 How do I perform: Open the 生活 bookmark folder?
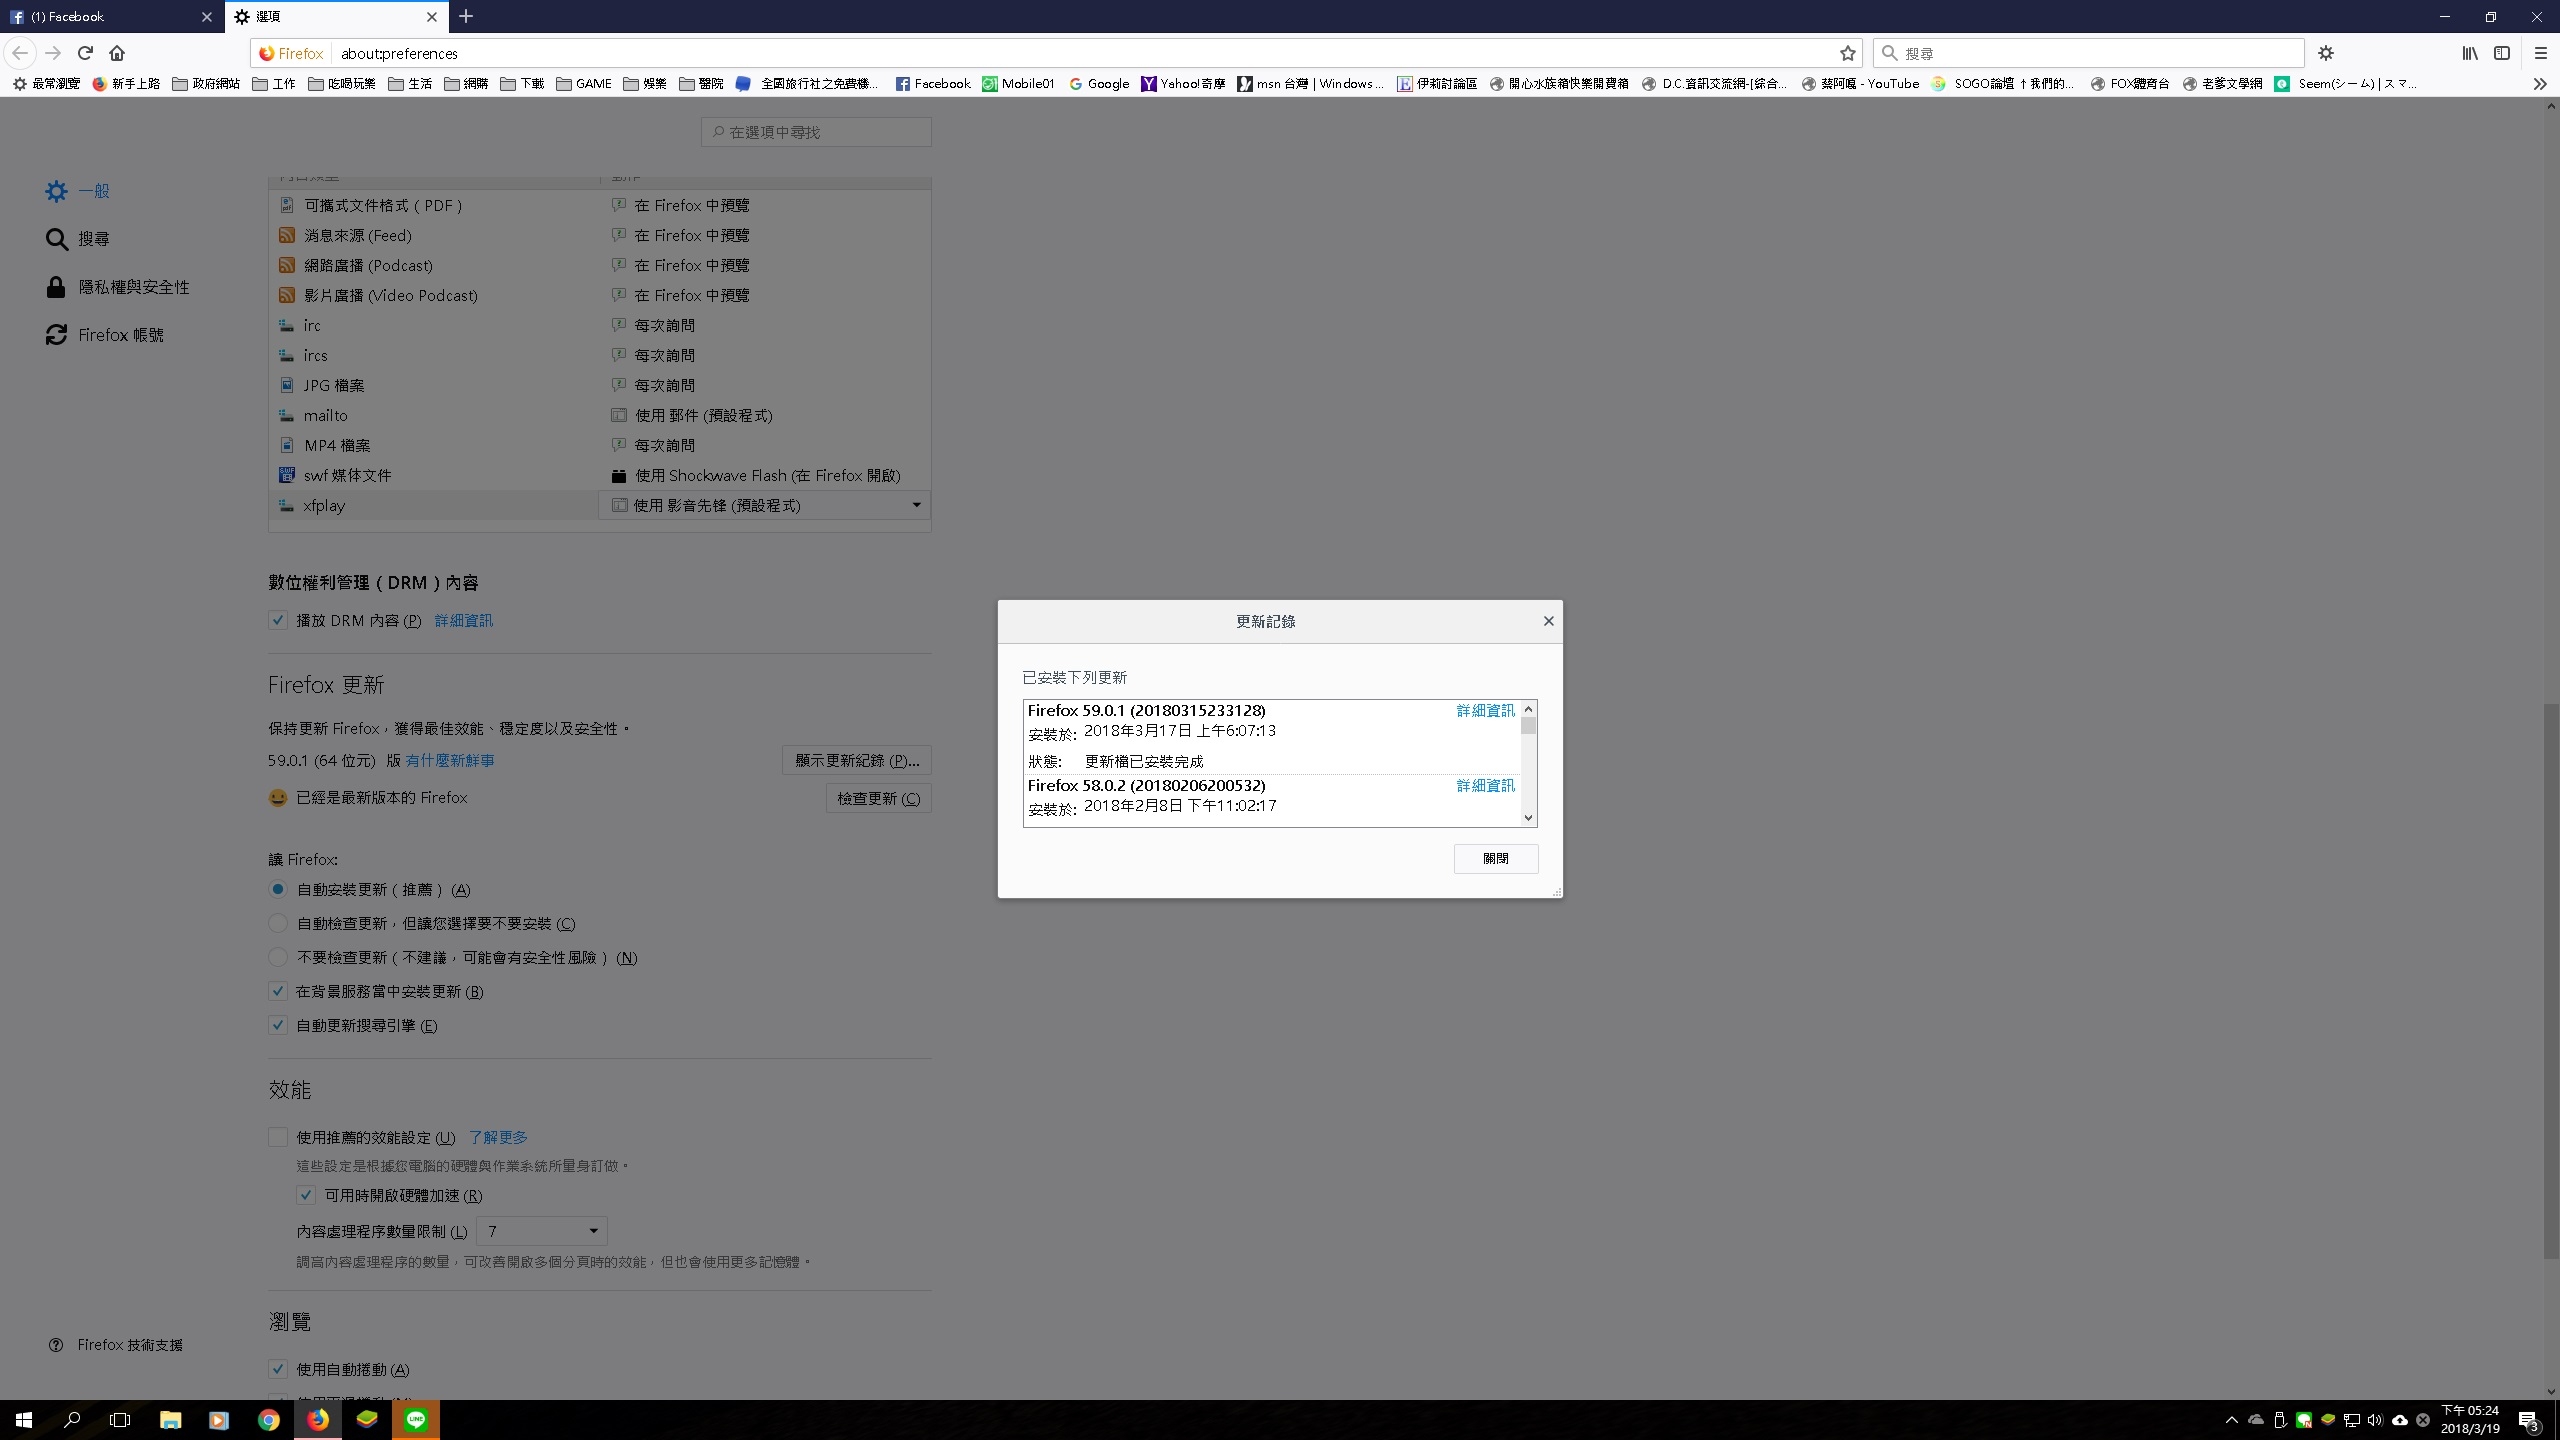pyautogui.click(x=410, y=84)
